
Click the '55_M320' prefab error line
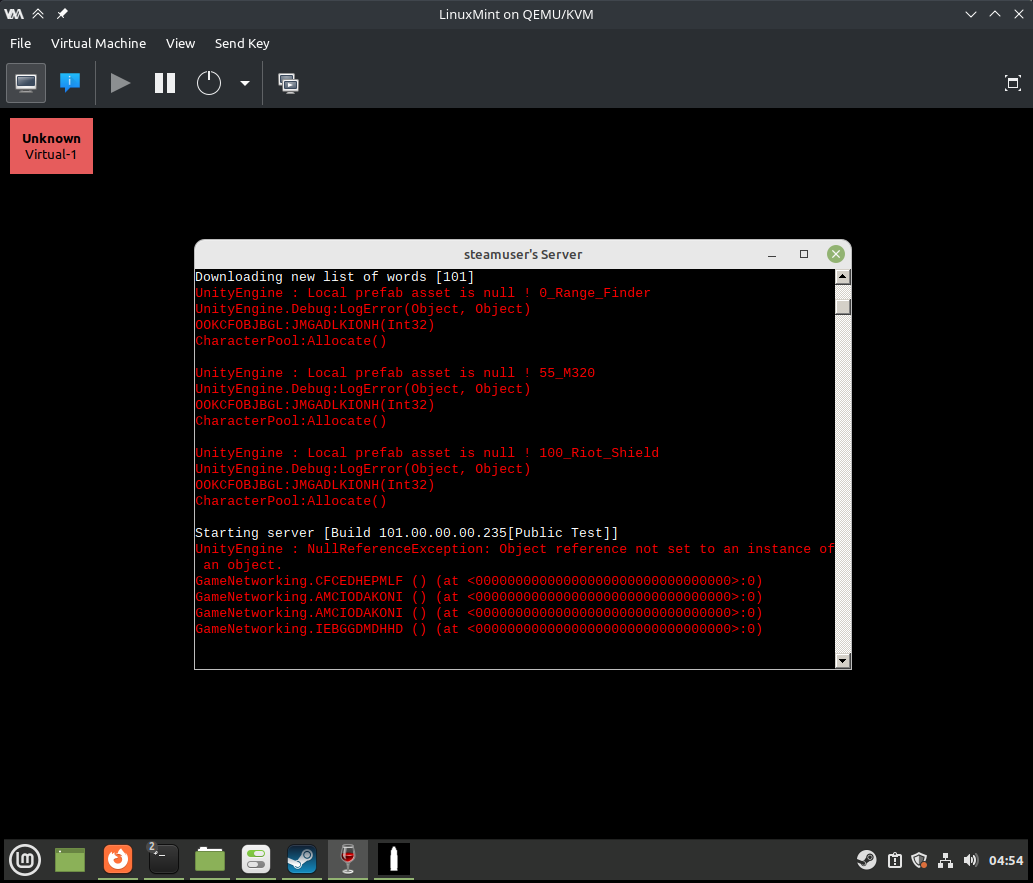(x=395, y=373)
